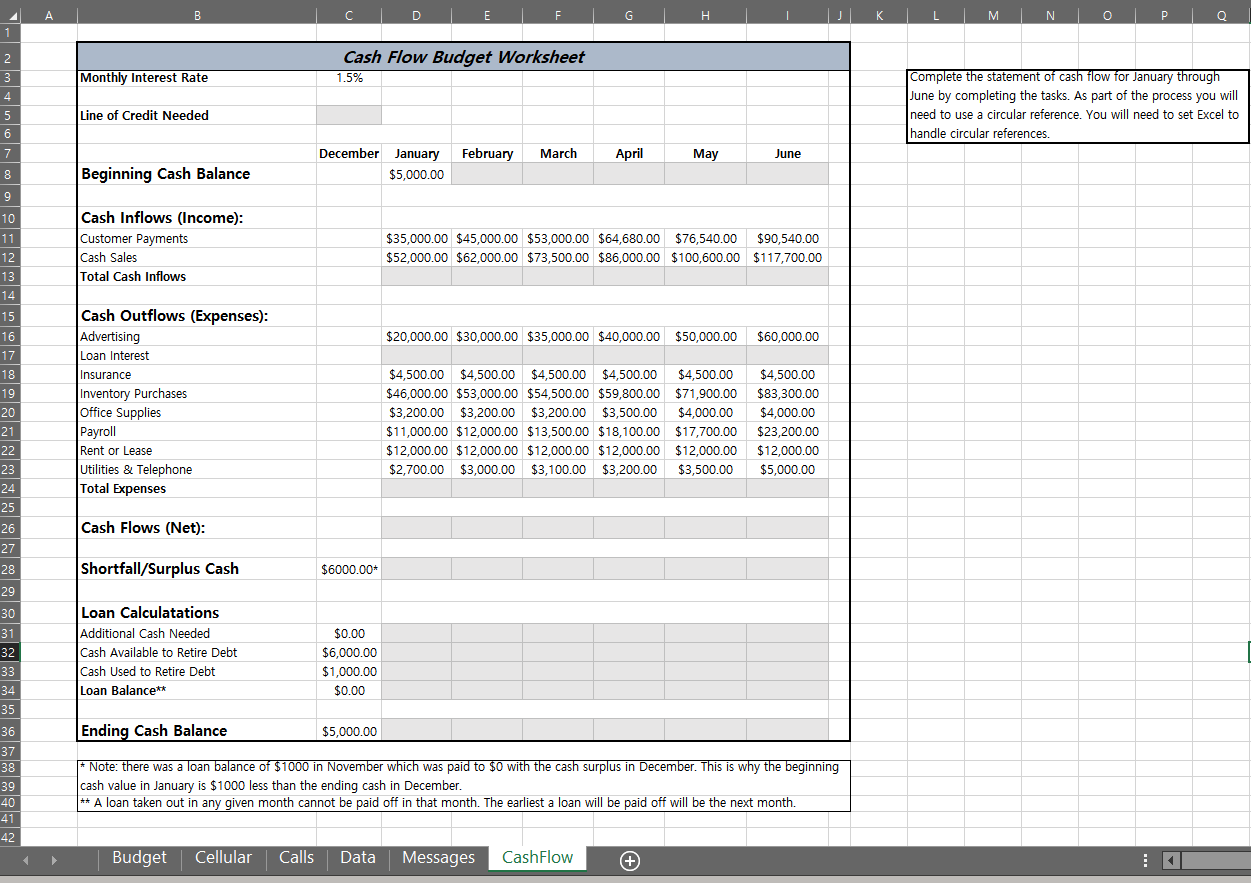The width and height of the screenshot is (1251, 883).
Task: Click the three-dot tab bar split handle
Action: (1146, 860)
